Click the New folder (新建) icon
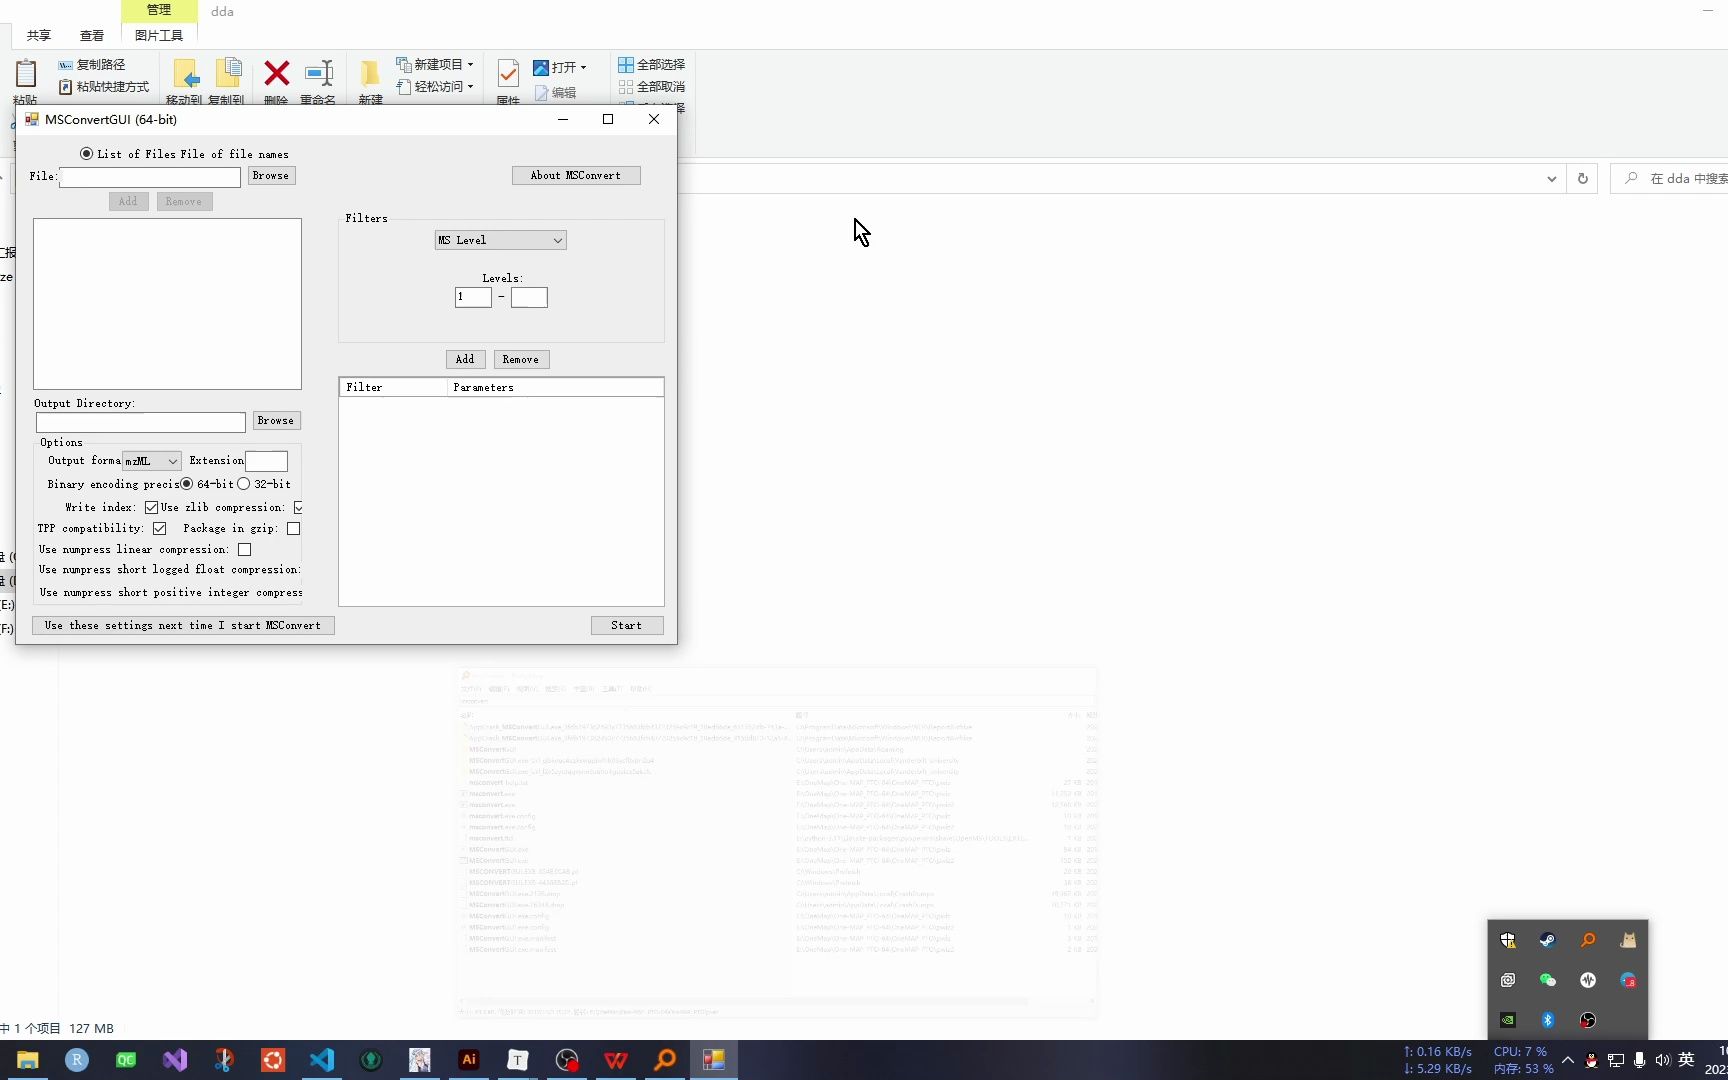The width and height of the screenshot is (1728, 1080). pos(370,73)
